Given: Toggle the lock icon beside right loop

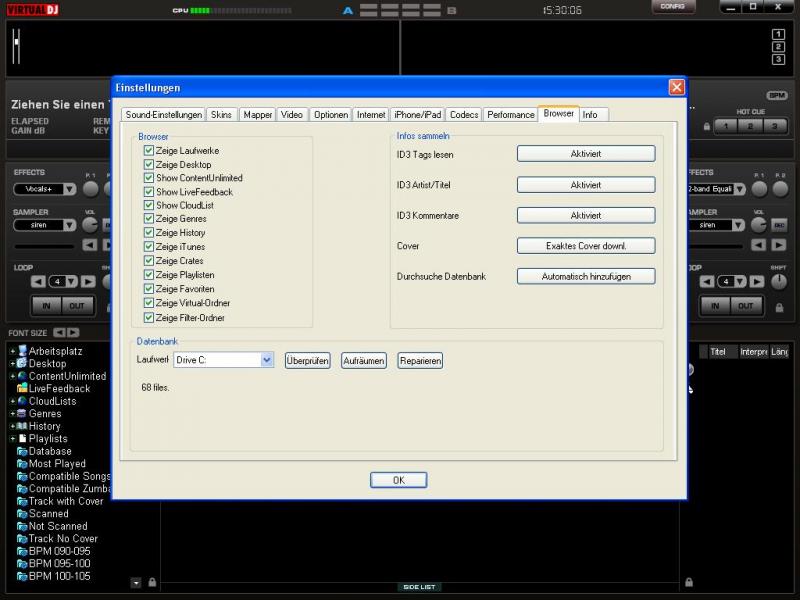Looking at the screenshot, I should 779,308.
